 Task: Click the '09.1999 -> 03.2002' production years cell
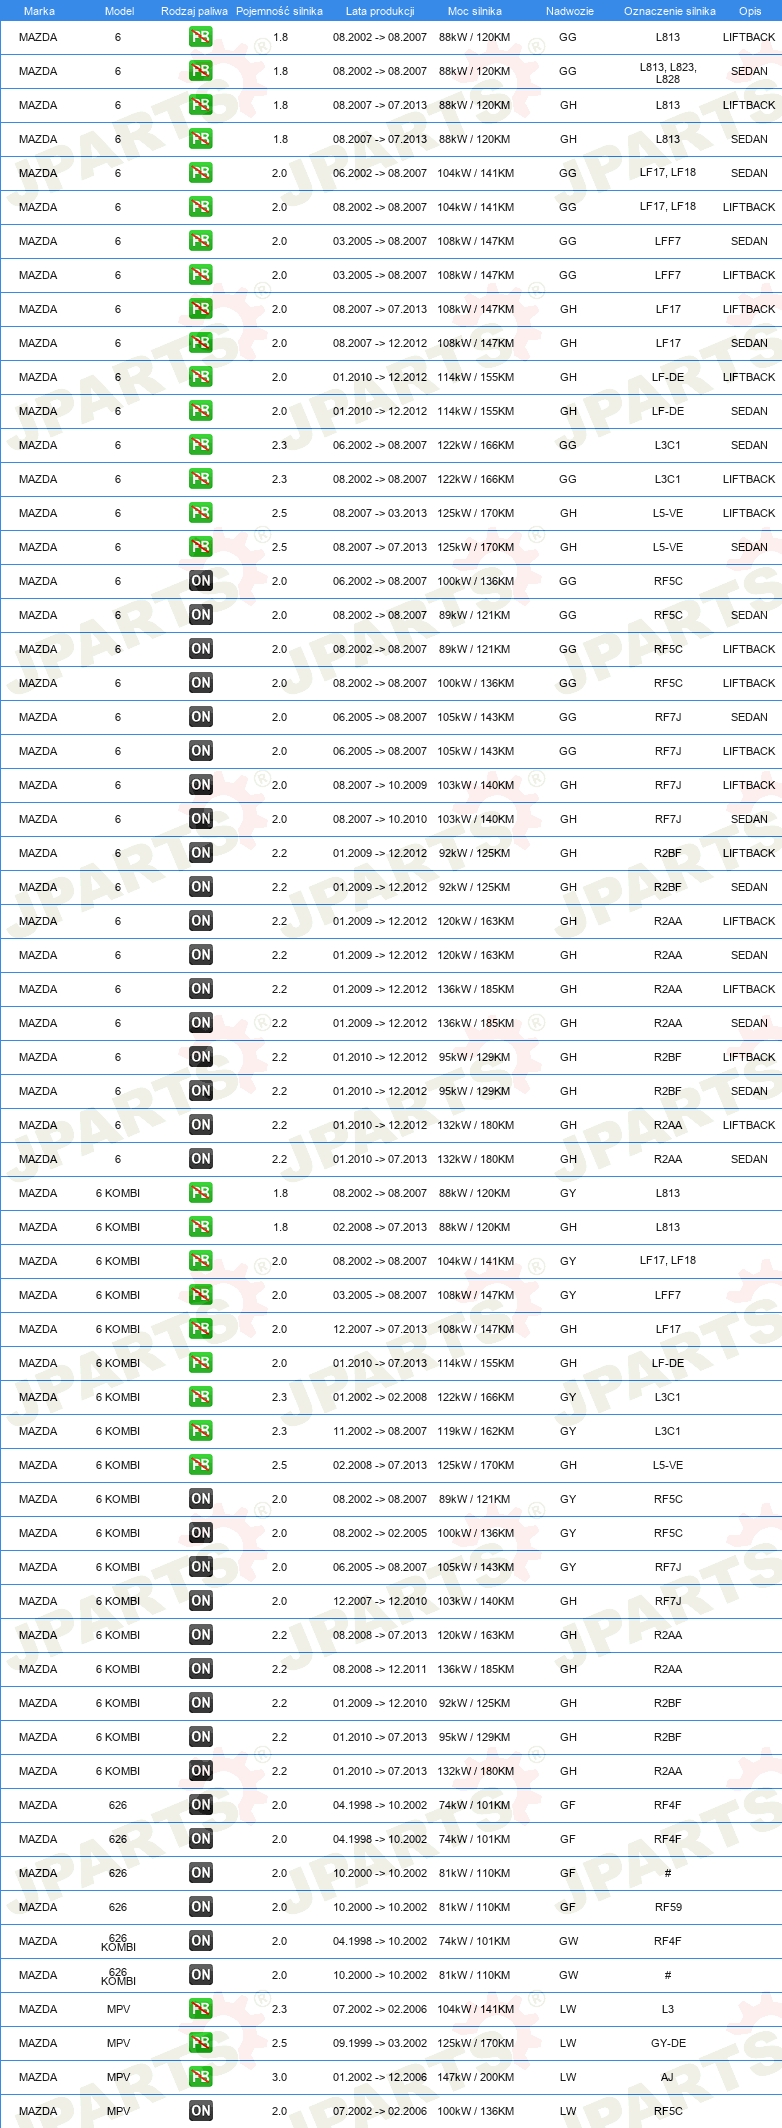point(380,2043)
